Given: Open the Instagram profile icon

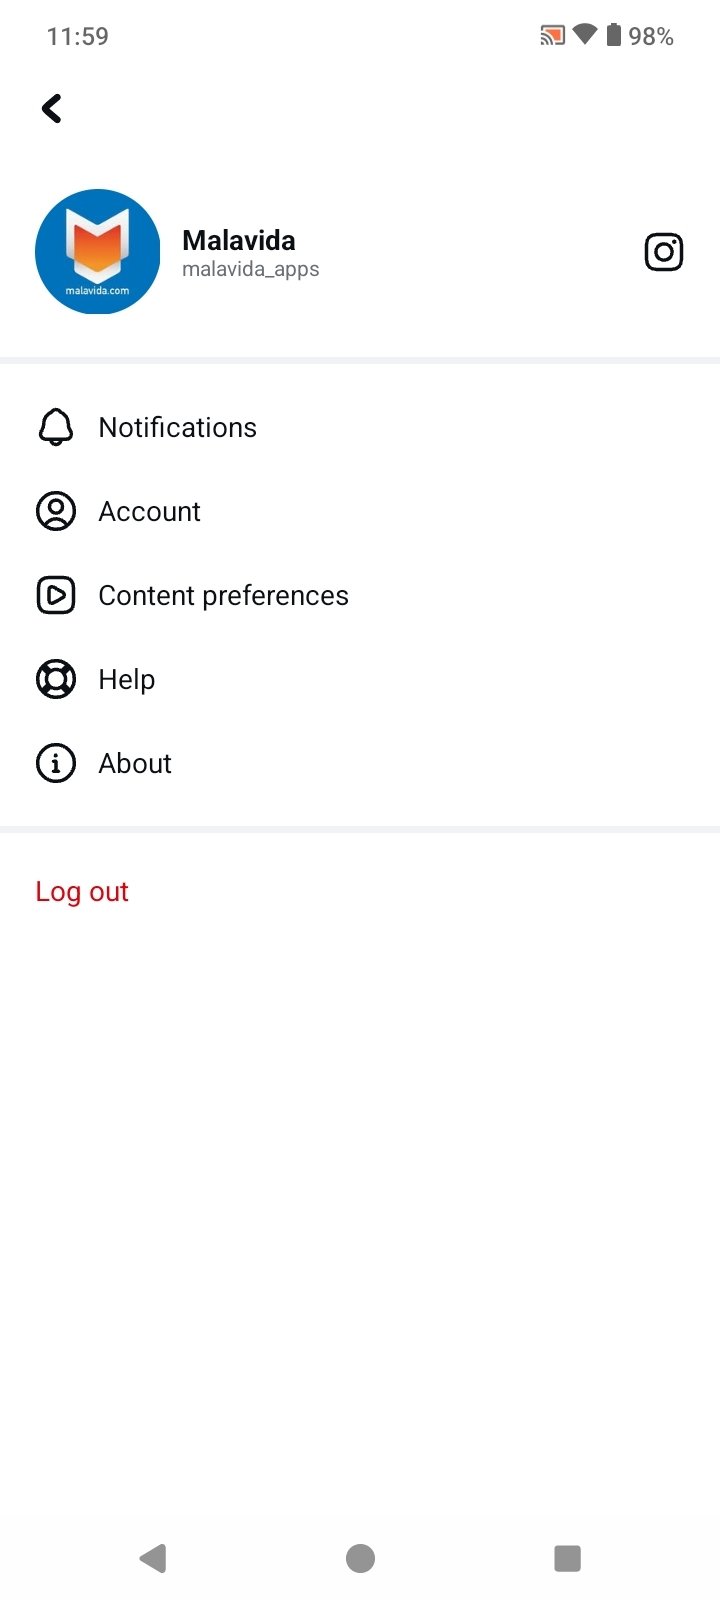Looking at the screenshot, I should [663, 252].
